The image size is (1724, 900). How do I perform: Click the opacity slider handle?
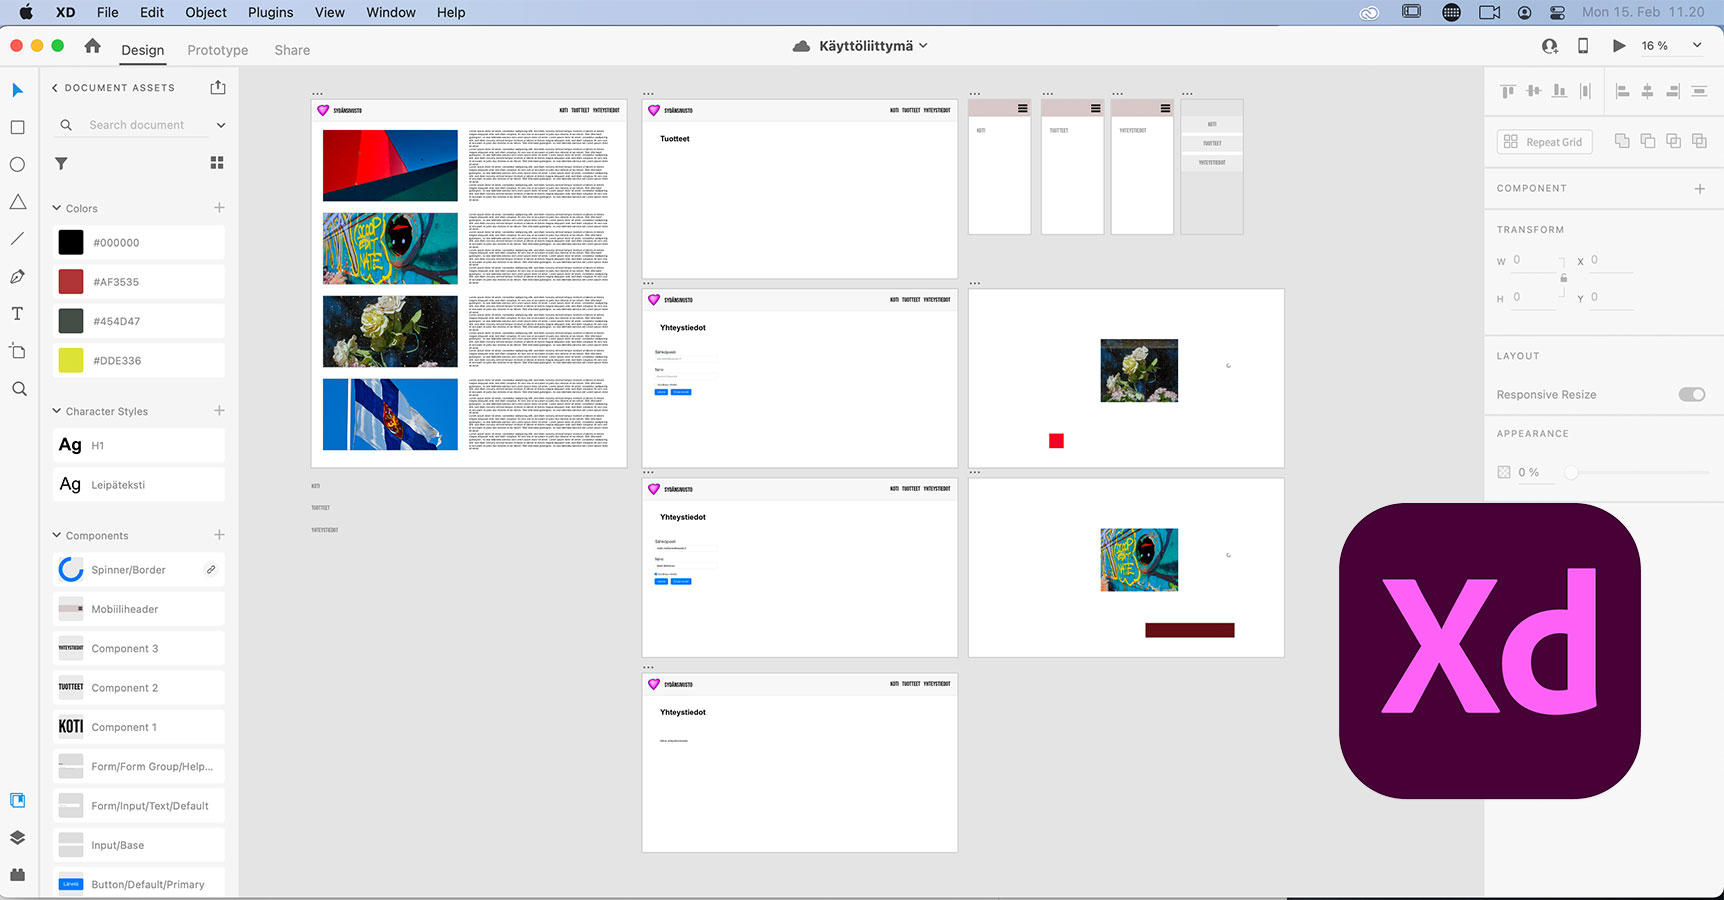pos(1571,472)
